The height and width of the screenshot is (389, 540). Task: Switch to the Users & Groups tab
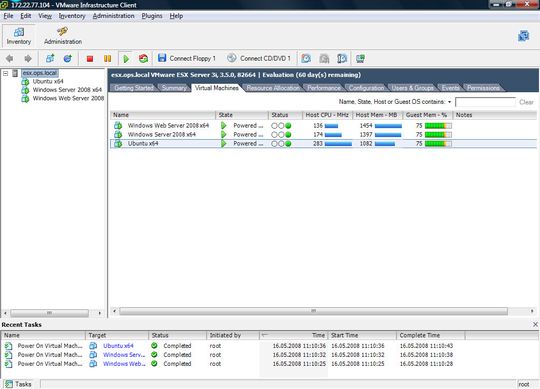point(412,88)
